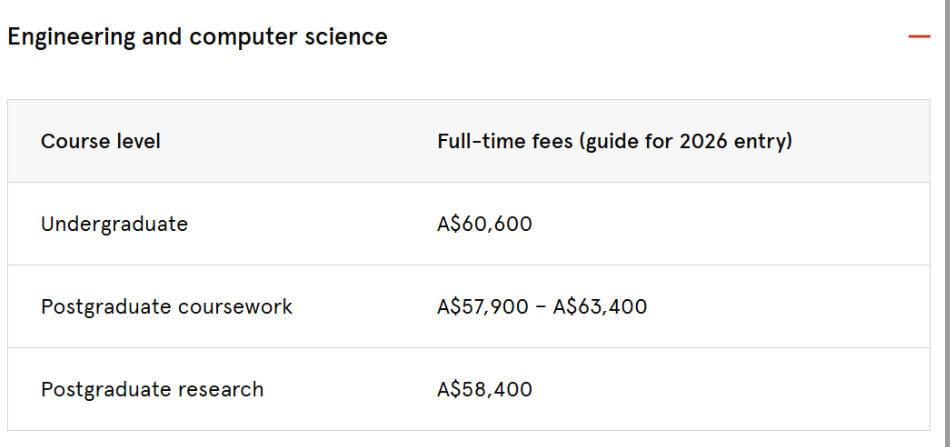Click the Full-time fees column header
Image resolution: width=950 pixels, height=447 pixels.
[x=614, y=141]
